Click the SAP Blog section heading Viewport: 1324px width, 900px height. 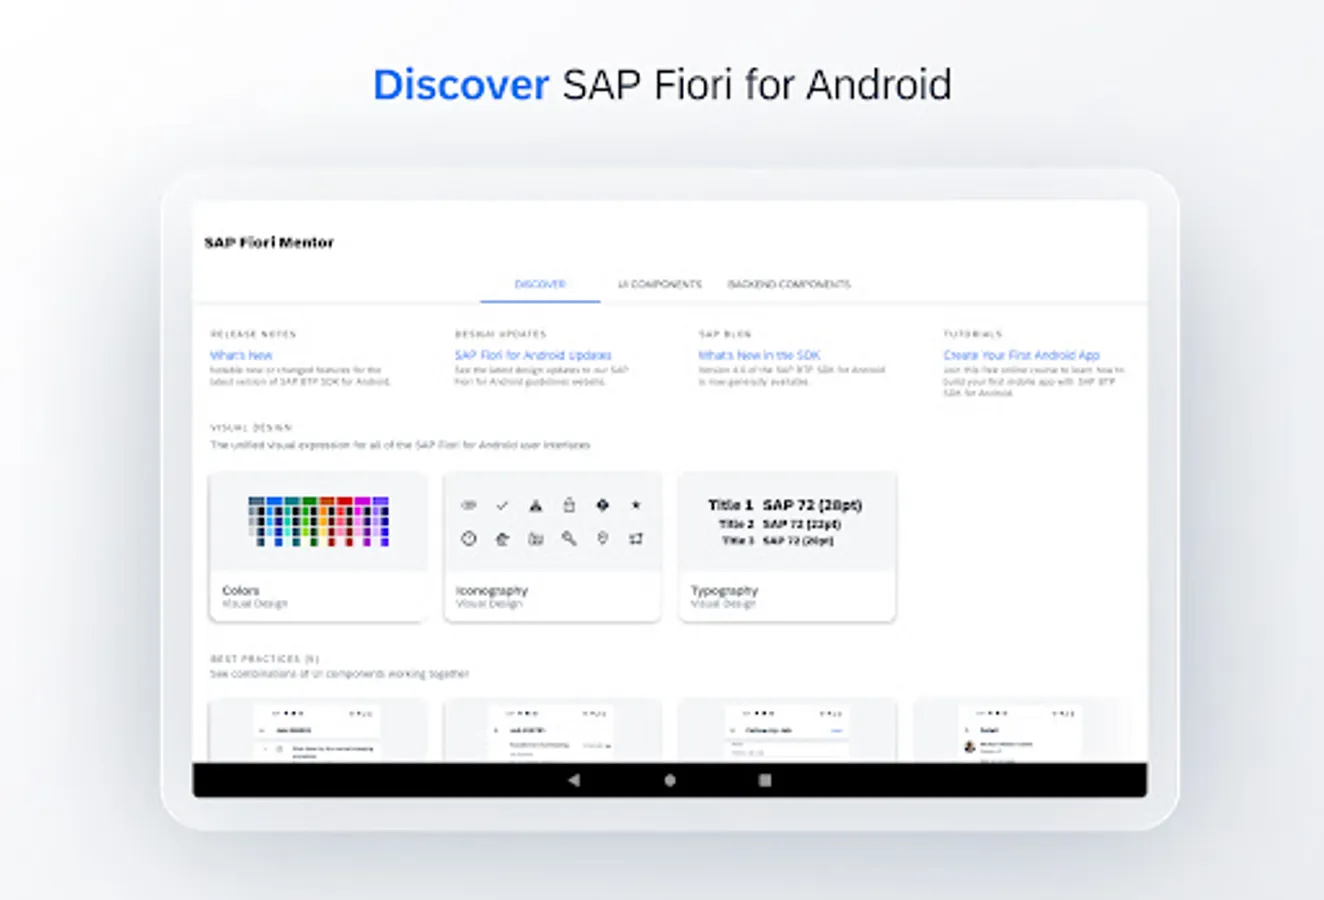coord(725,334)
